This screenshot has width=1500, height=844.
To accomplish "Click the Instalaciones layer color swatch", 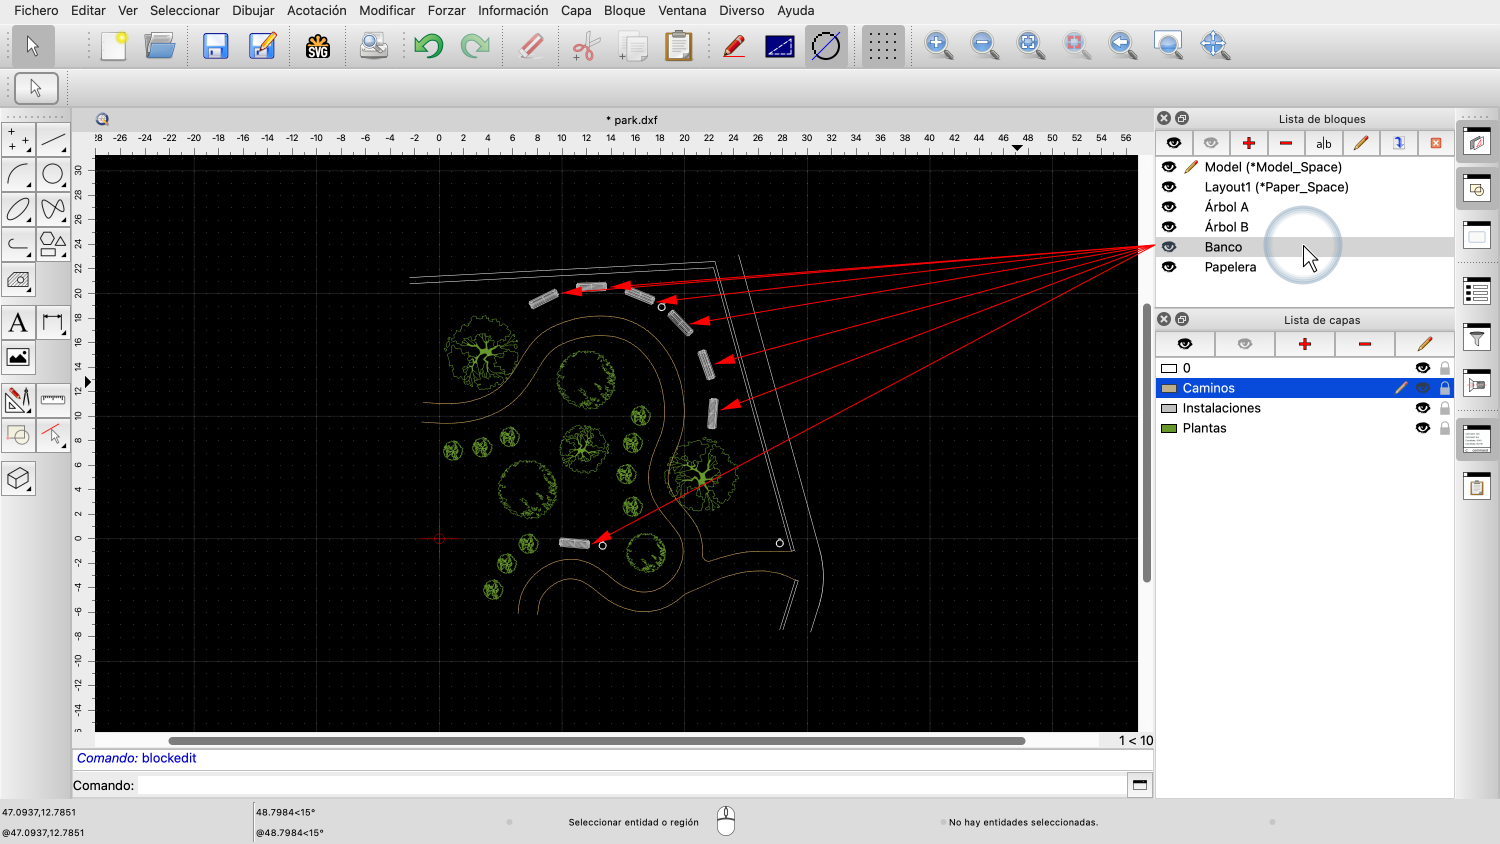I will point(1168,408).
